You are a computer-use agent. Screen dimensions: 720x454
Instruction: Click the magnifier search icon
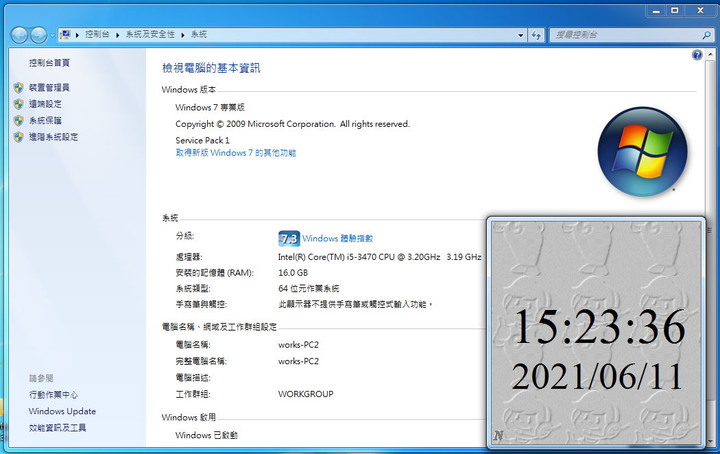(707, 35)
